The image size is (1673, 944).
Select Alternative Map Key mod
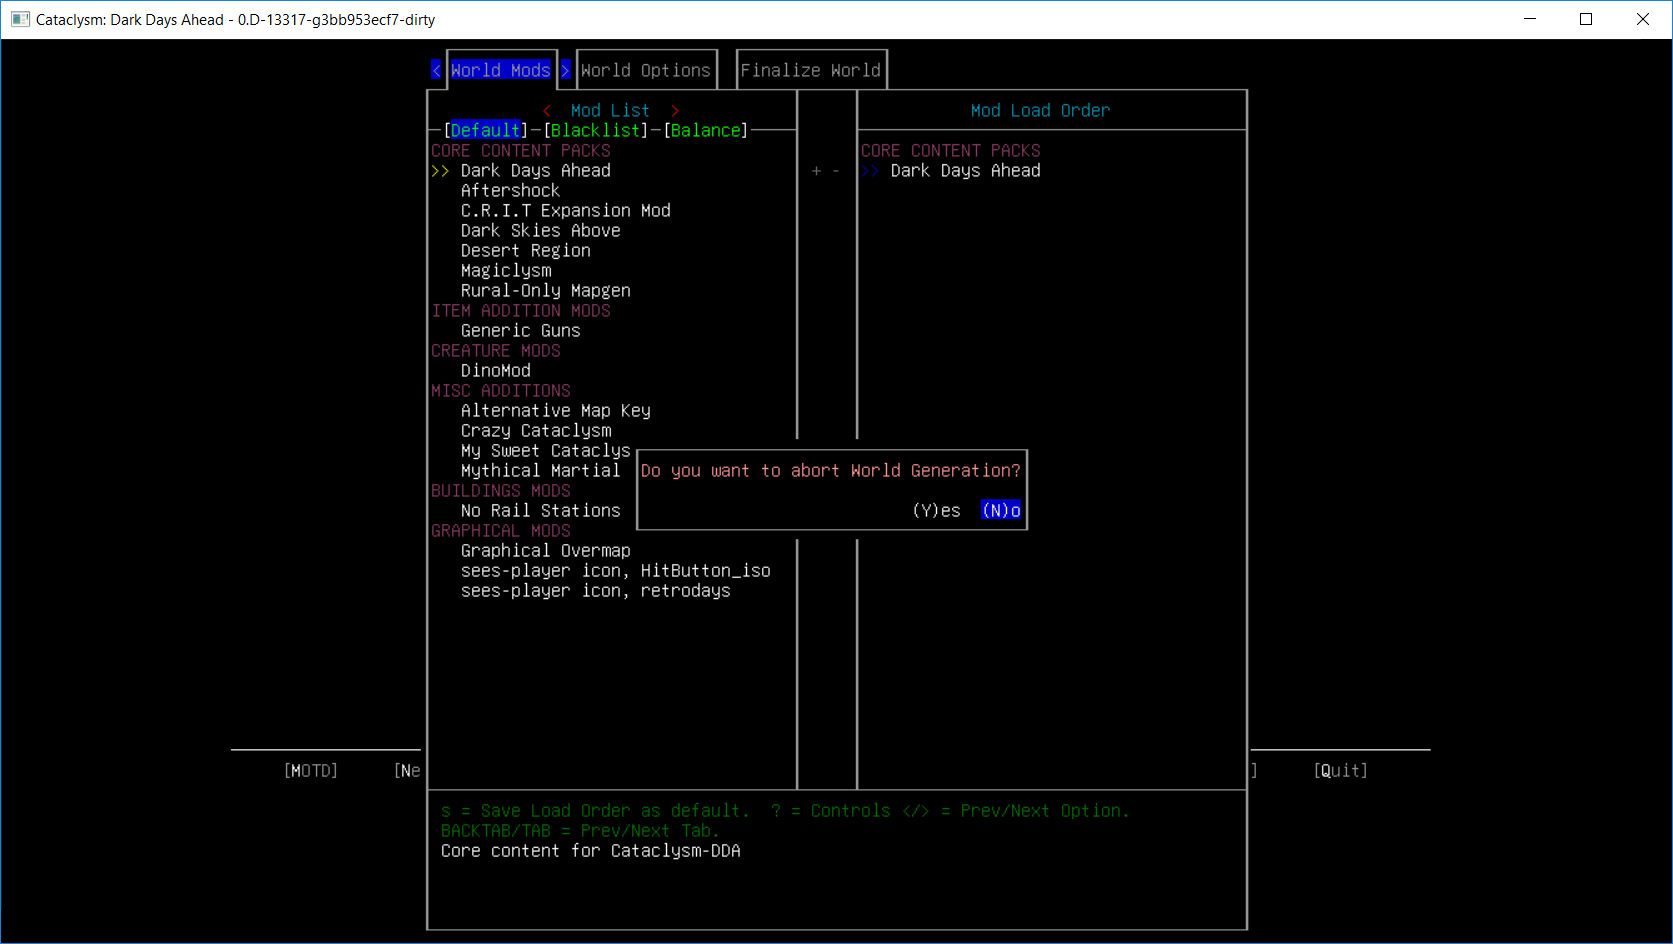point(555,411)
